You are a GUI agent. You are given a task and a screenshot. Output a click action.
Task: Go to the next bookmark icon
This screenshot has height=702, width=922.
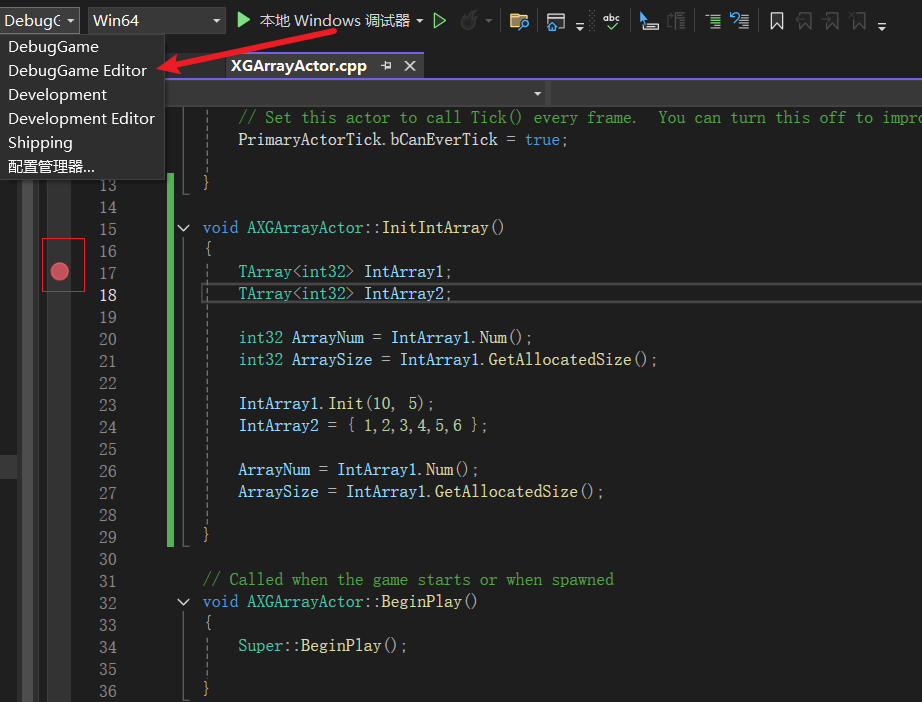[831, 22]
